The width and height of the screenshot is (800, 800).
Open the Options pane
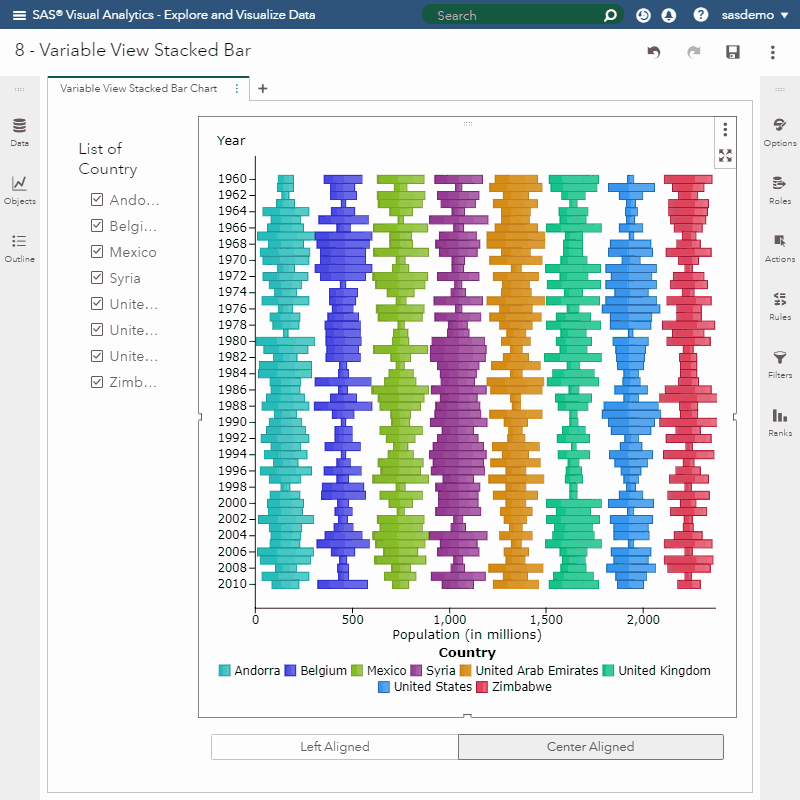coord(780,131)
